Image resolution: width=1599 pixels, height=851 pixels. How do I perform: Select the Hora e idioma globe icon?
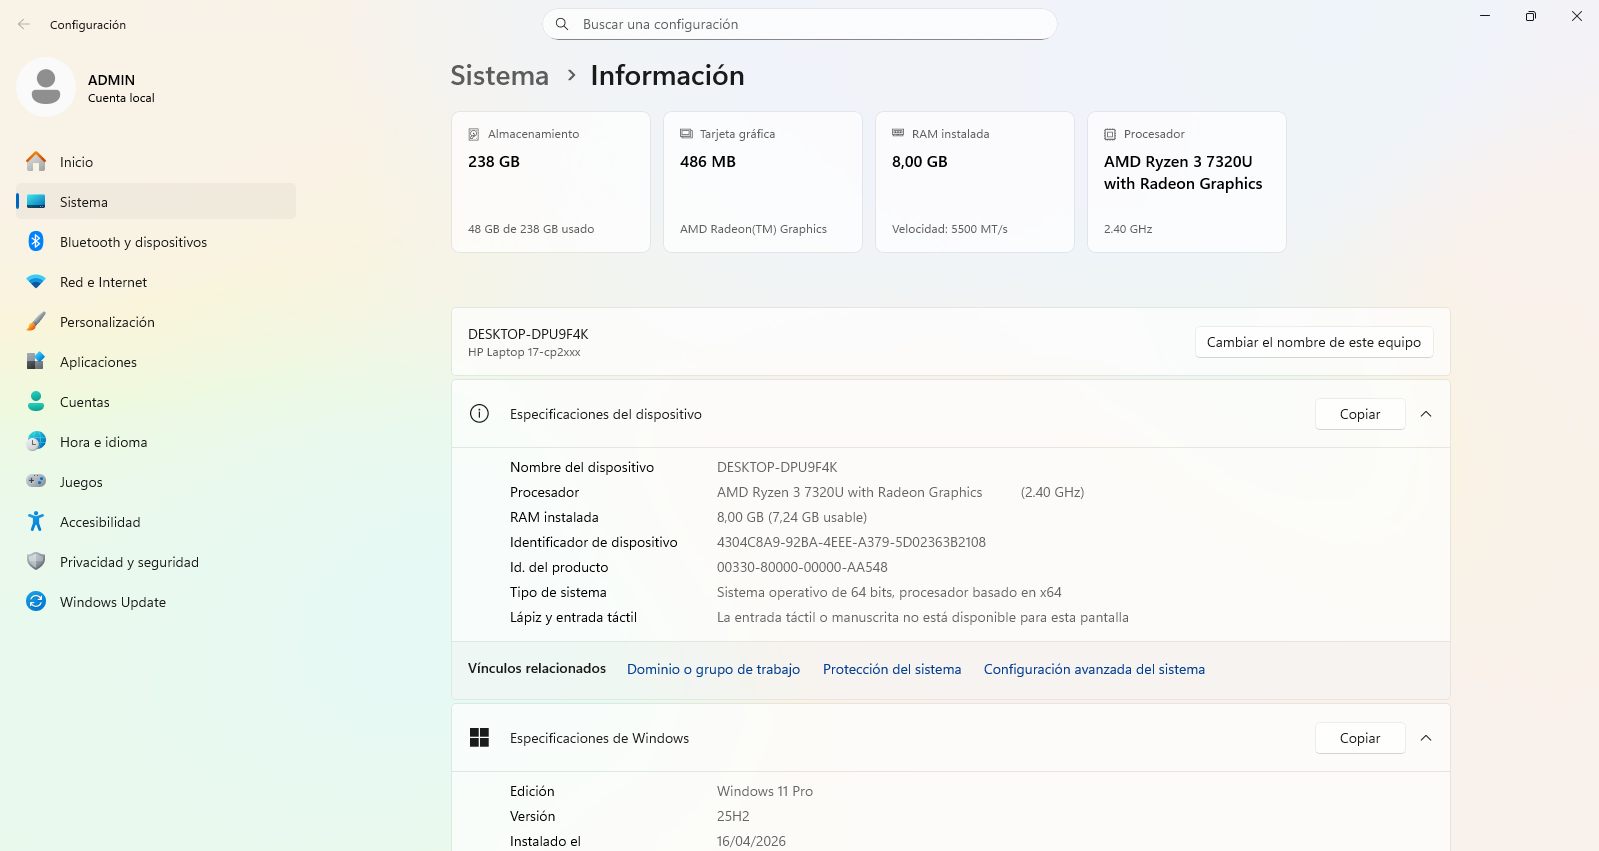[36, 442]
